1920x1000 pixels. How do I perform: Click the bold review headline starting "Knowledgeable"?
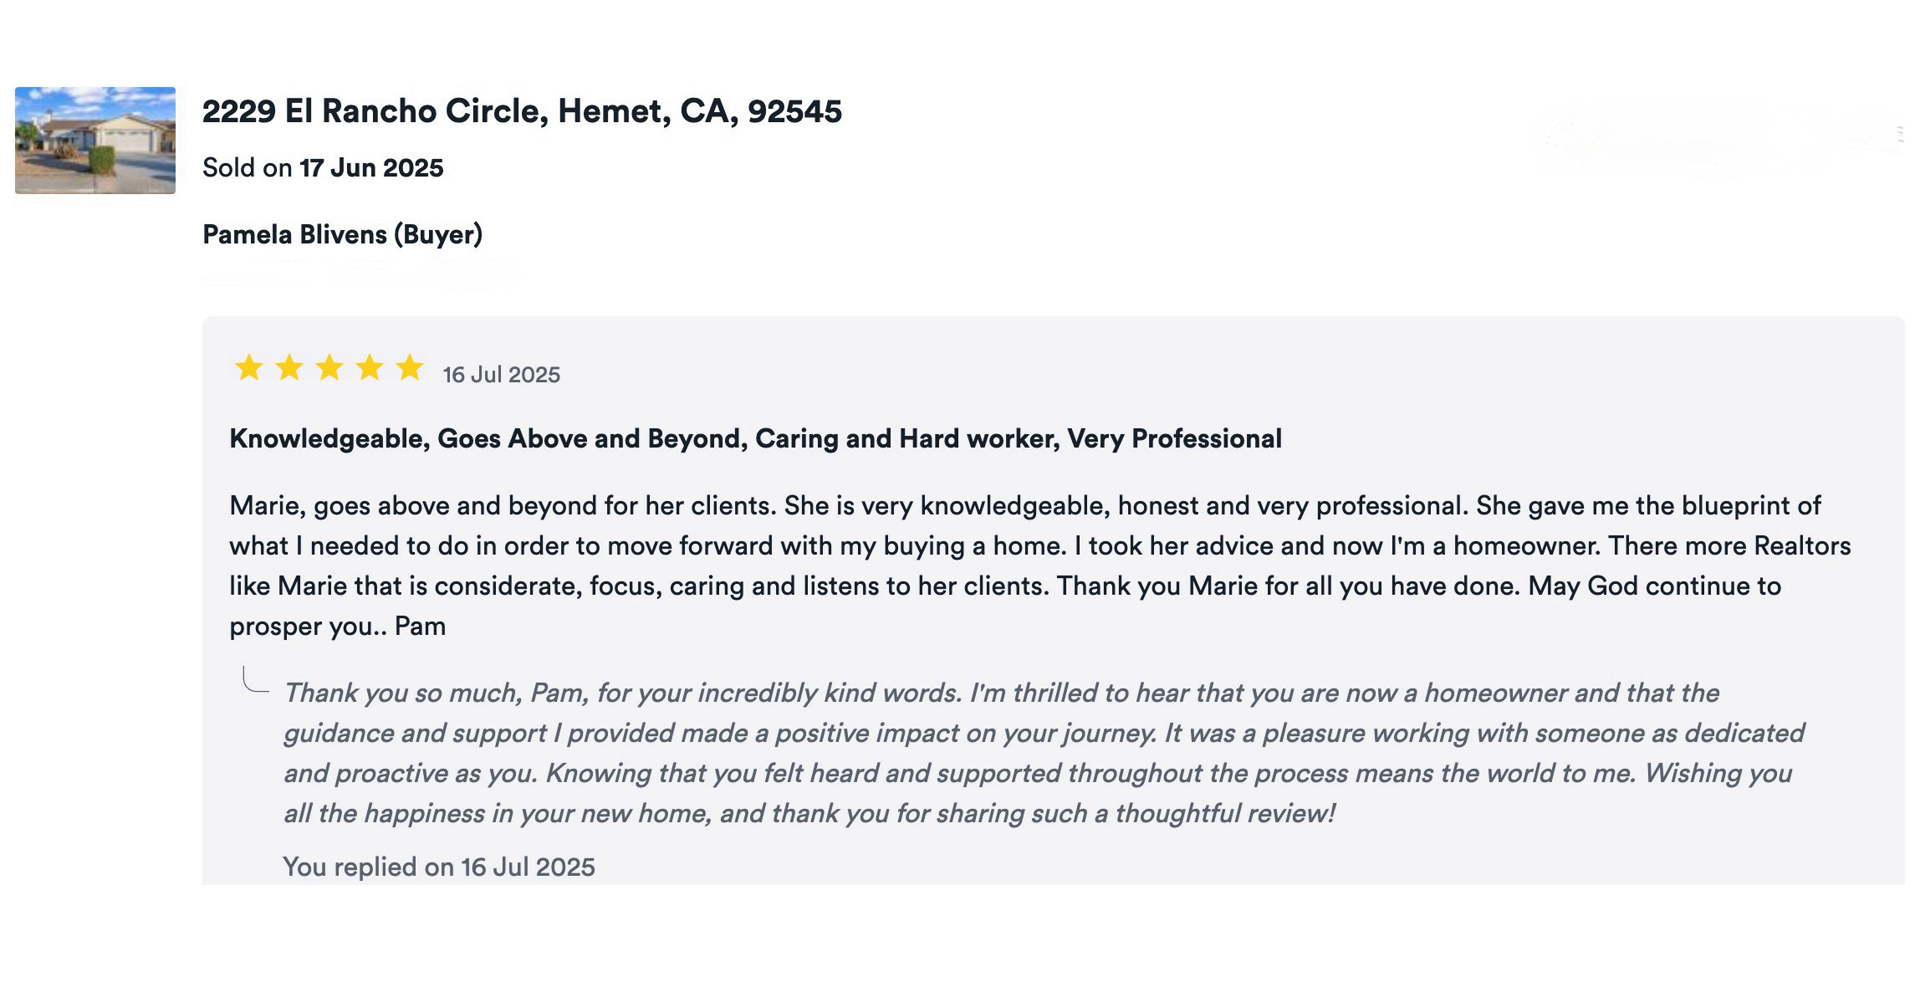click(755, 439)
